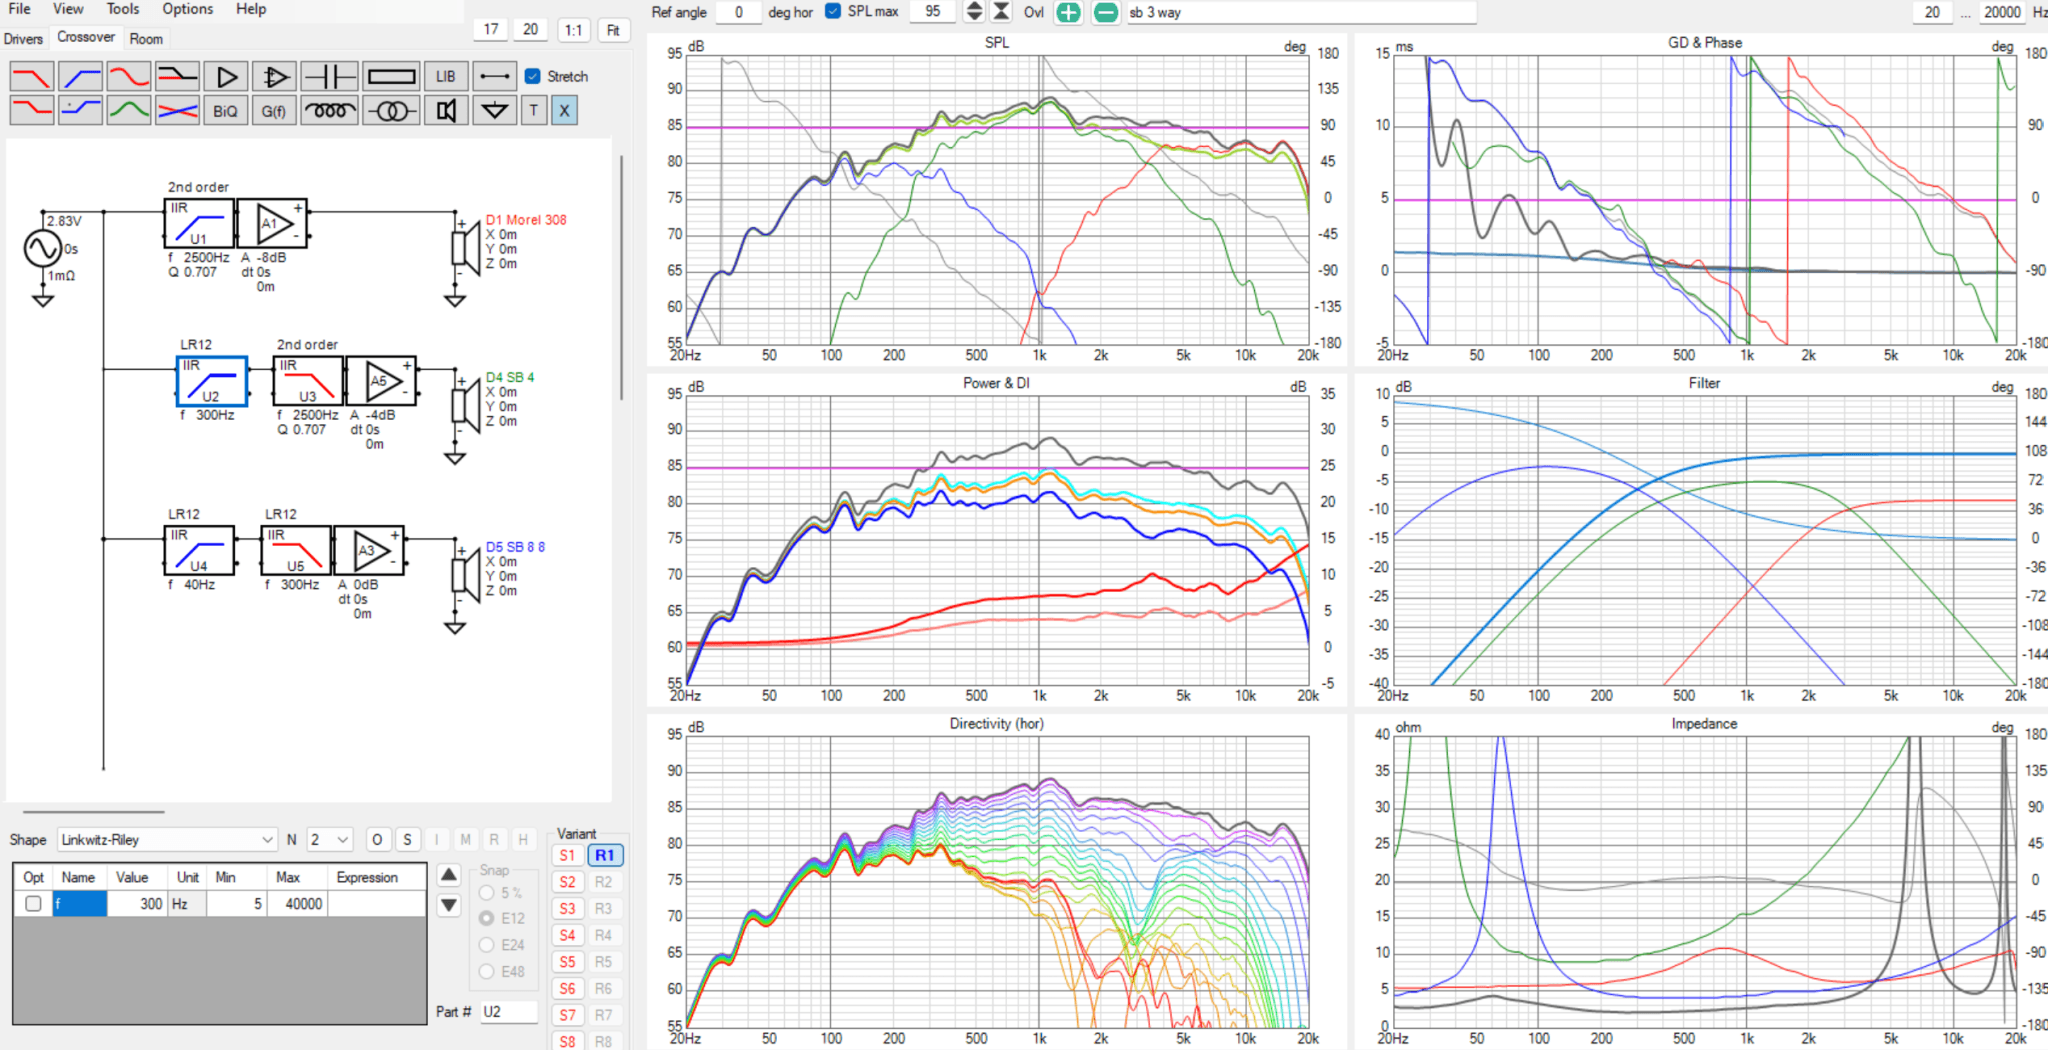Select variant S5

pos(568,962)
